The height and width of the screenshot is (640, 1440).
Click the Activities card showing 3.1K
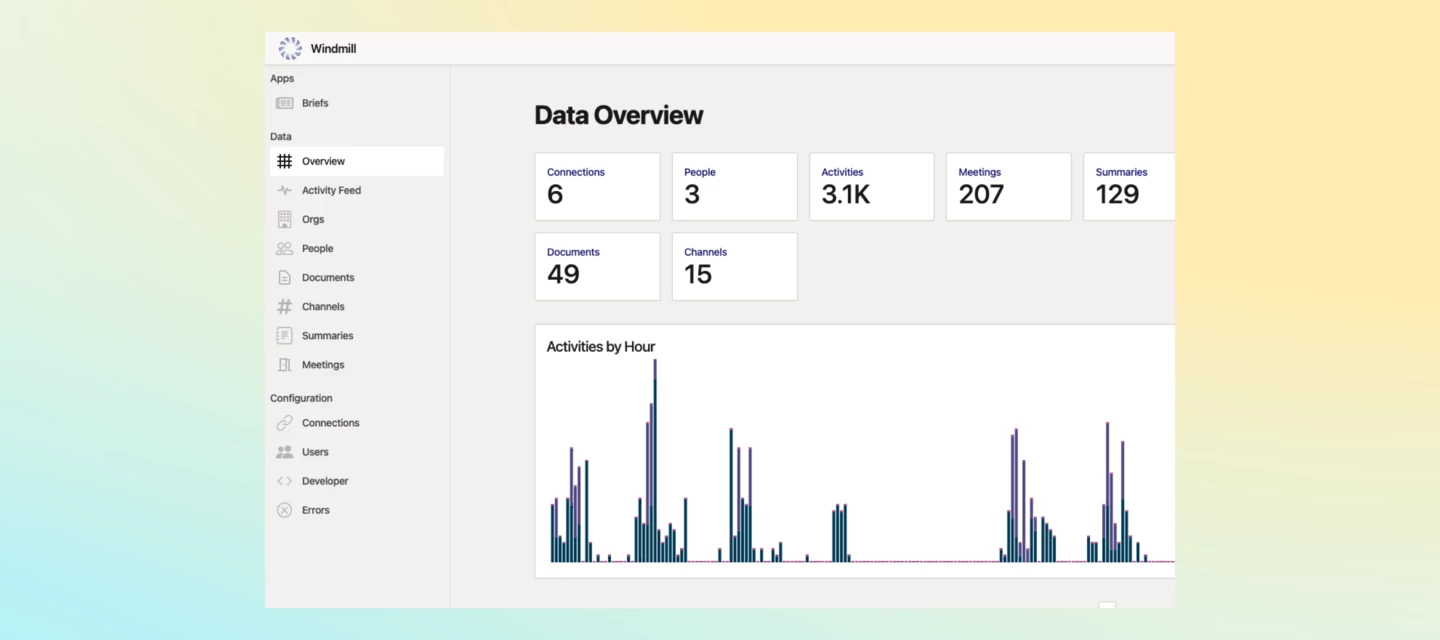pos(872,186)
